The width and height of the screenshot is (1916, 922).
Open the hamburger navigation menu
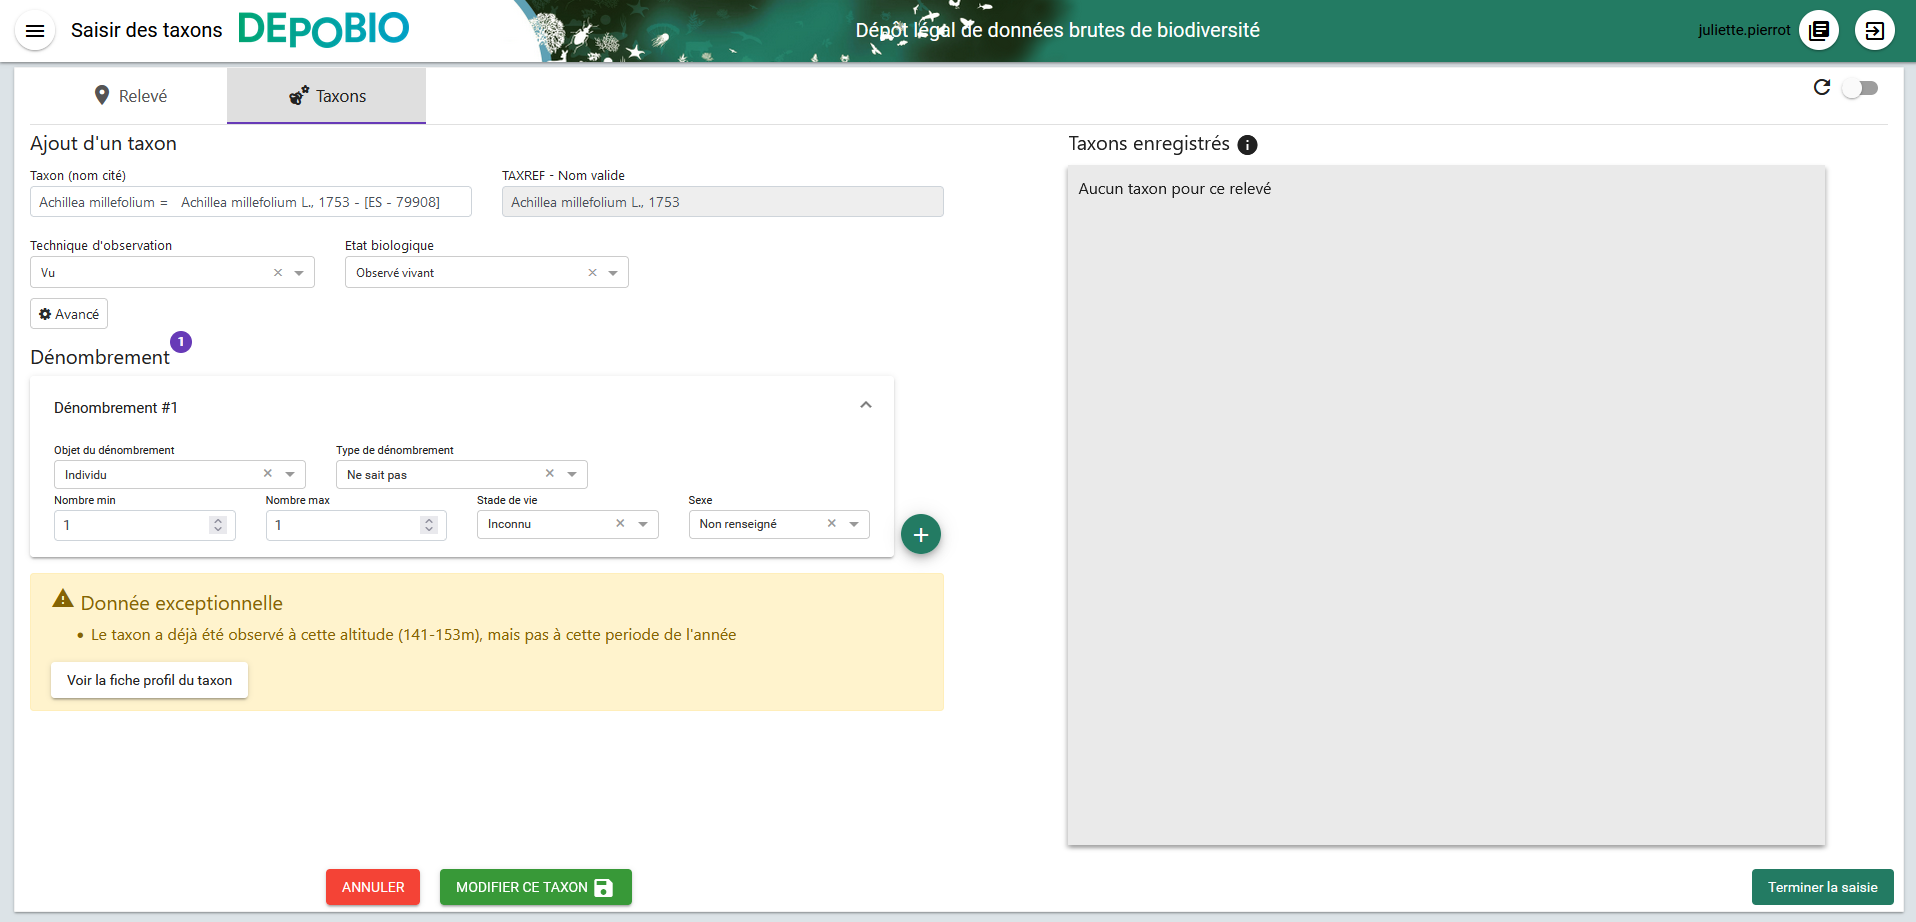pyautogui.click(x=35, y=31)
